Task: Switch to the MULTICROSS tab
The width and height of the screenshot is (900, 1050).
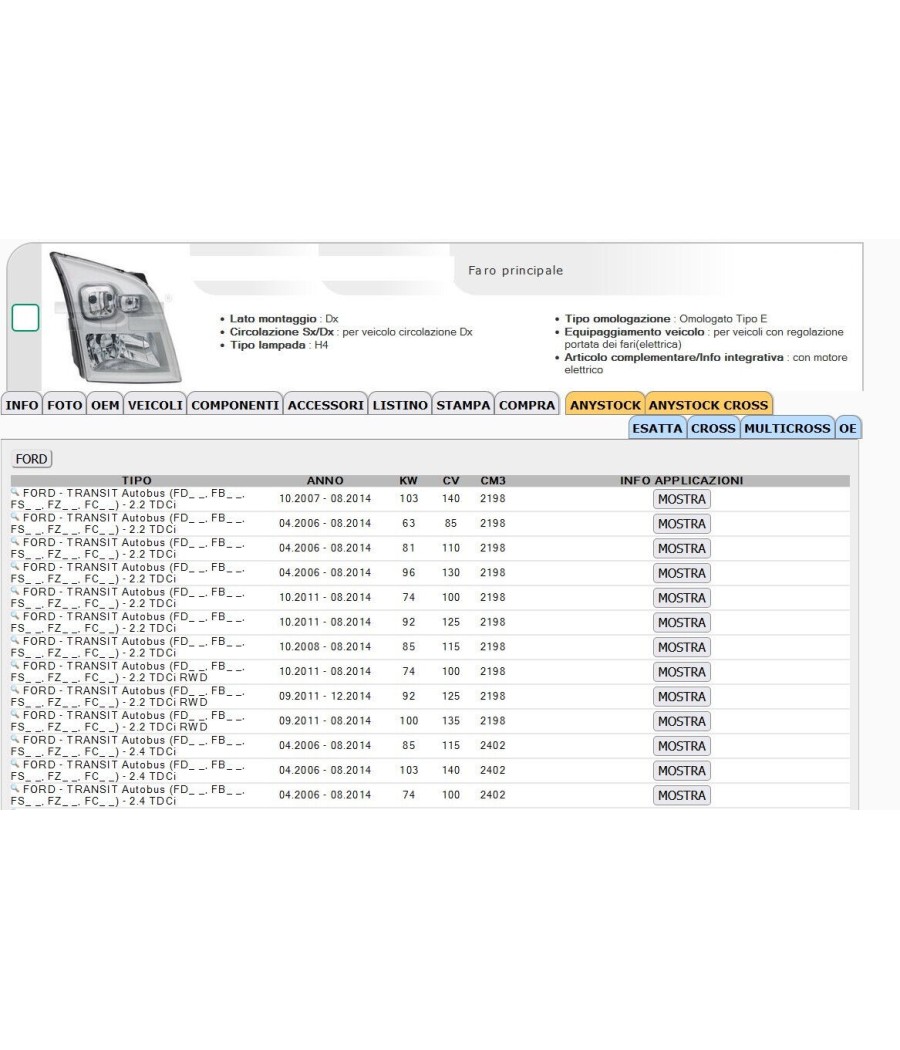Action: pyautogui.click(x=787, y=428)
